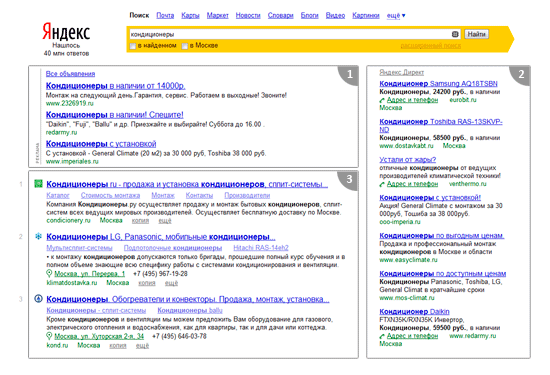The image size is (550, 375).
Task: Tick the 'в Москве' checkbox
Action: pos(185,46)
